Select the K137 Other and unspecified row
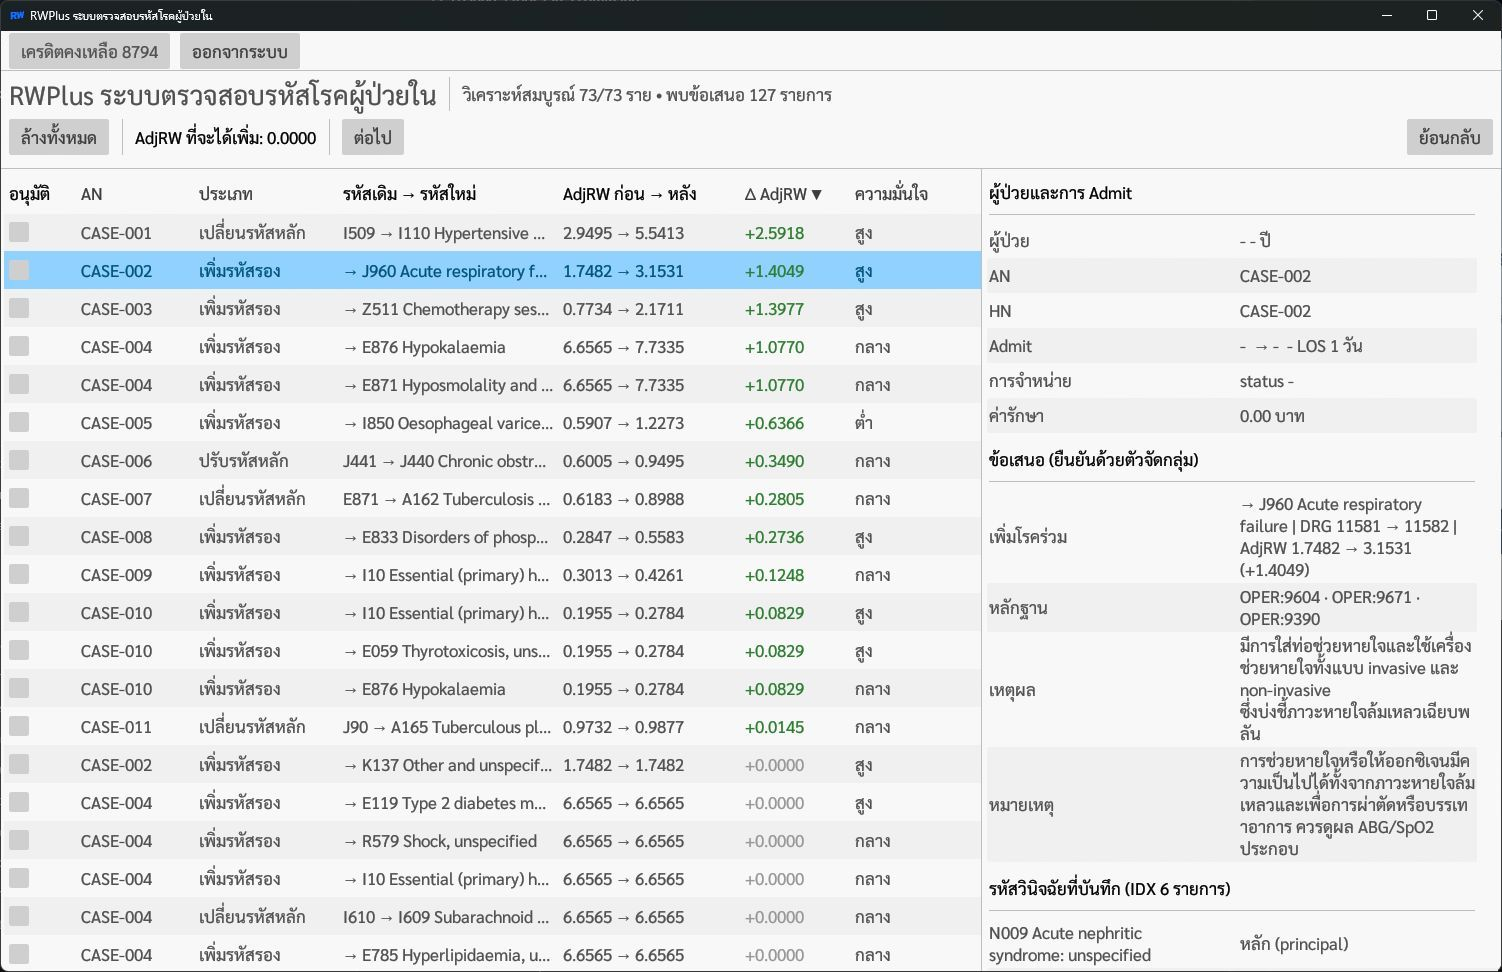 (x=492, y=765)
